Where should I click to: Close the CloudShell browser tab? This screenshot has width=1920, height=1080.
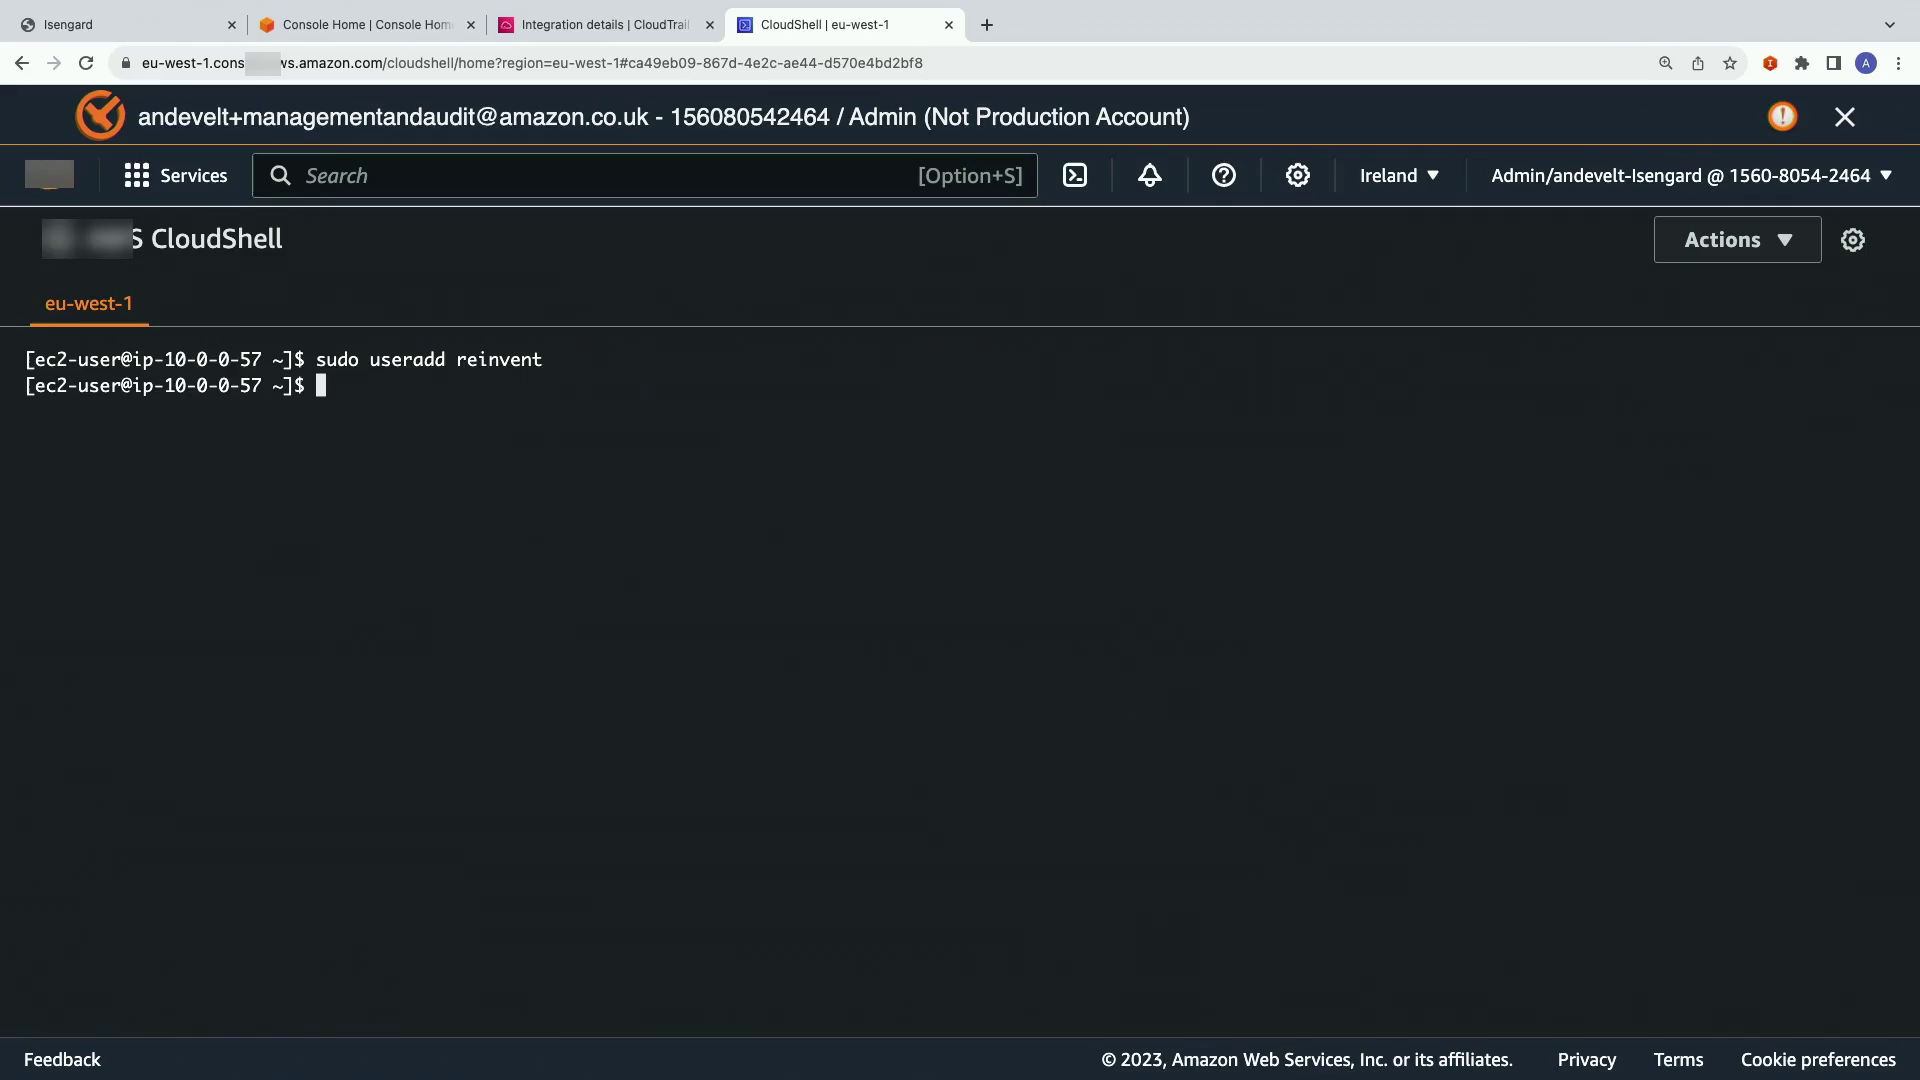point(949,25)
